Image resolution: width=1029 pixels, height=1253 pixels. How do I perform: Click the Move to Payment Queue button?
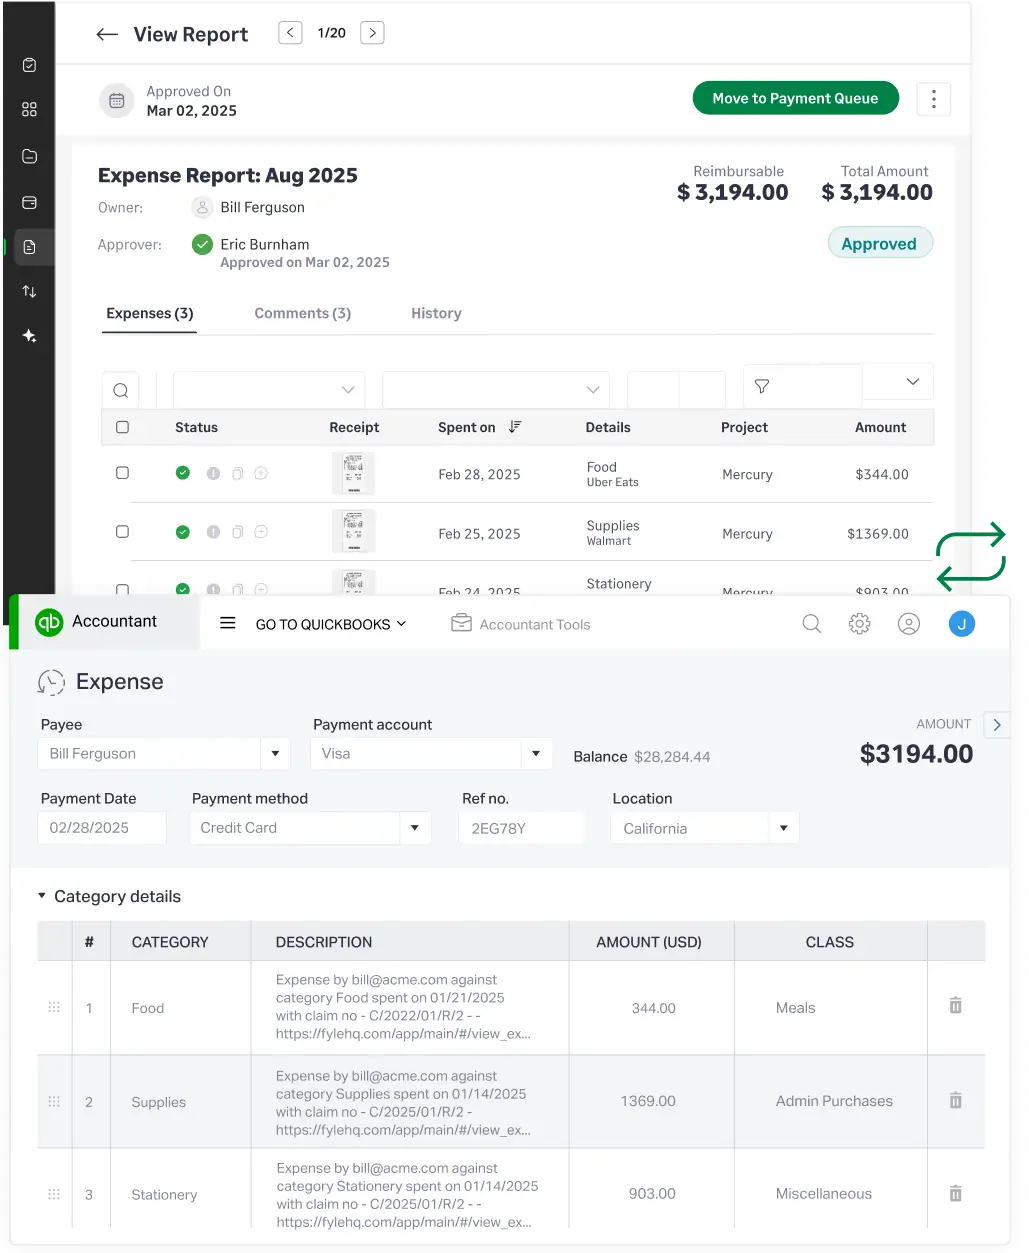[795, 98]
